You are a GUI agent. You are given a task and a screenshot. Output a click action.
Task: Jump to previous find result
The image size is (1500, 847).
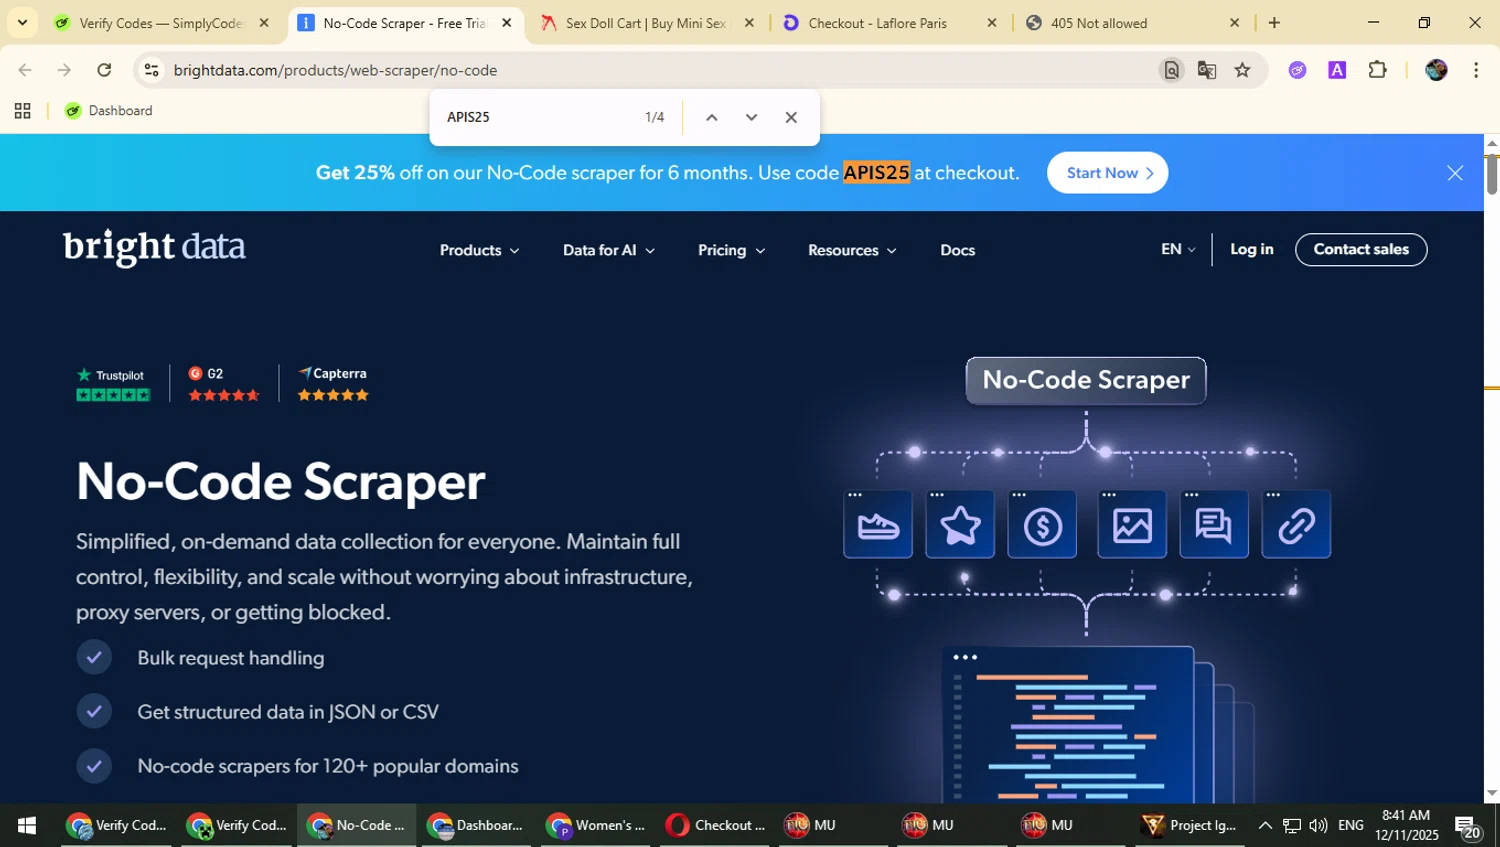pyautogui.click(x=711, y=117)
